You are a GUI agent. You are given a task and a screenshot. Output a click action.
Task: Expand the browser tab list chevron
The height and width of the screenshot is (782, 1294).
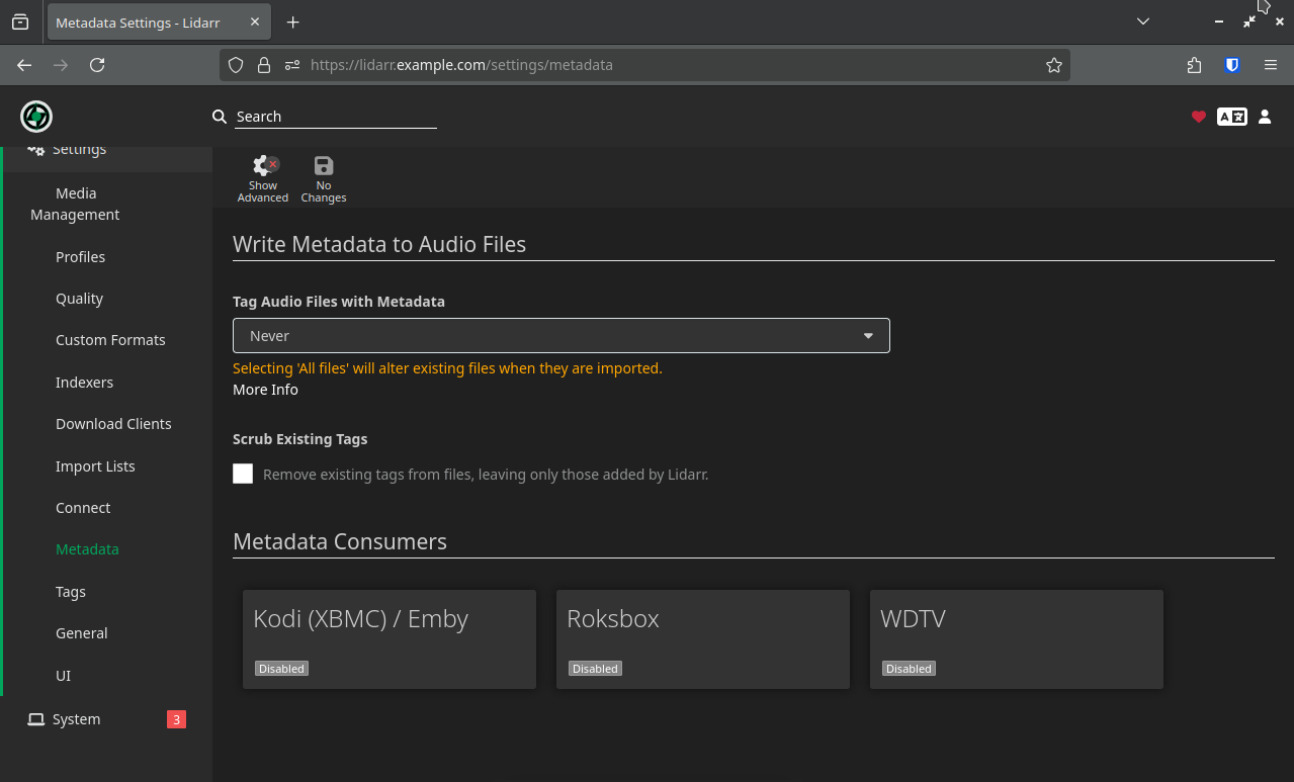[1143, 22]
